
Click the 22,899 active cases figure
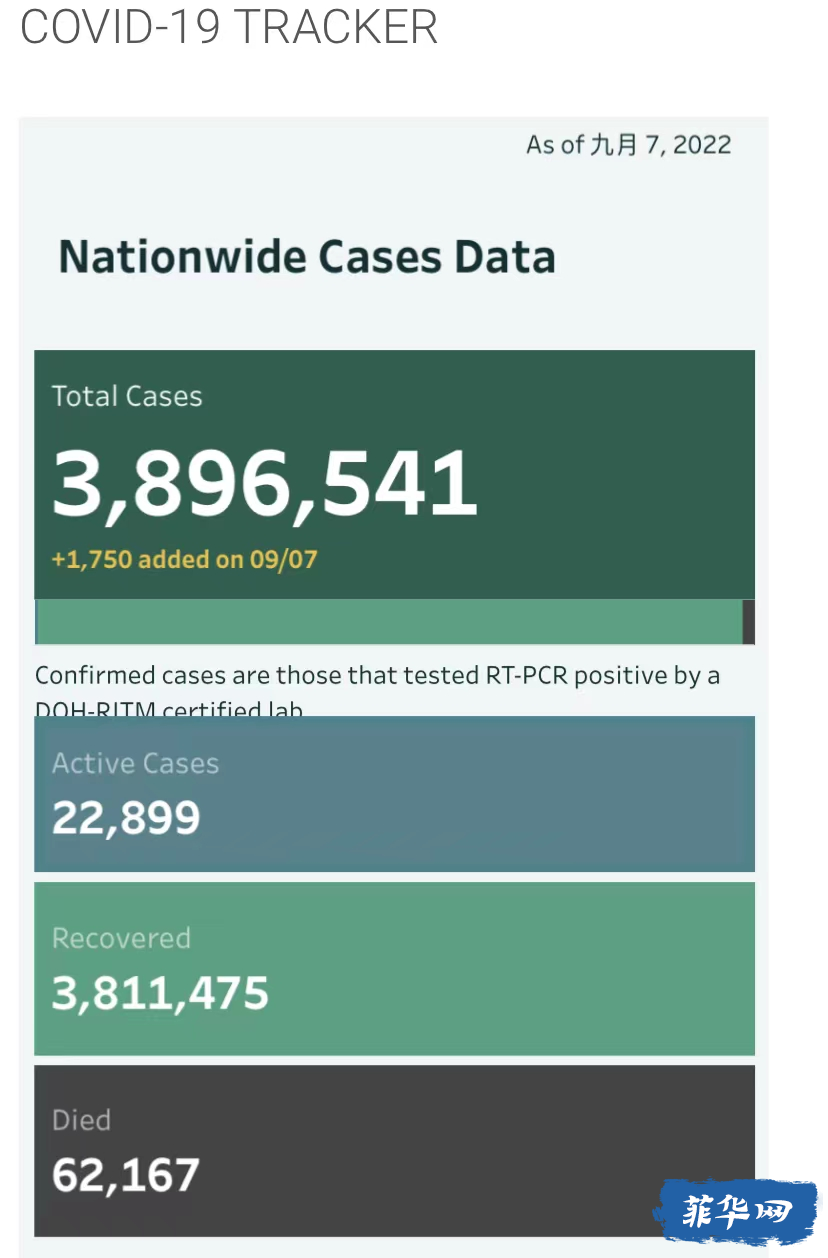click(126, 819)
